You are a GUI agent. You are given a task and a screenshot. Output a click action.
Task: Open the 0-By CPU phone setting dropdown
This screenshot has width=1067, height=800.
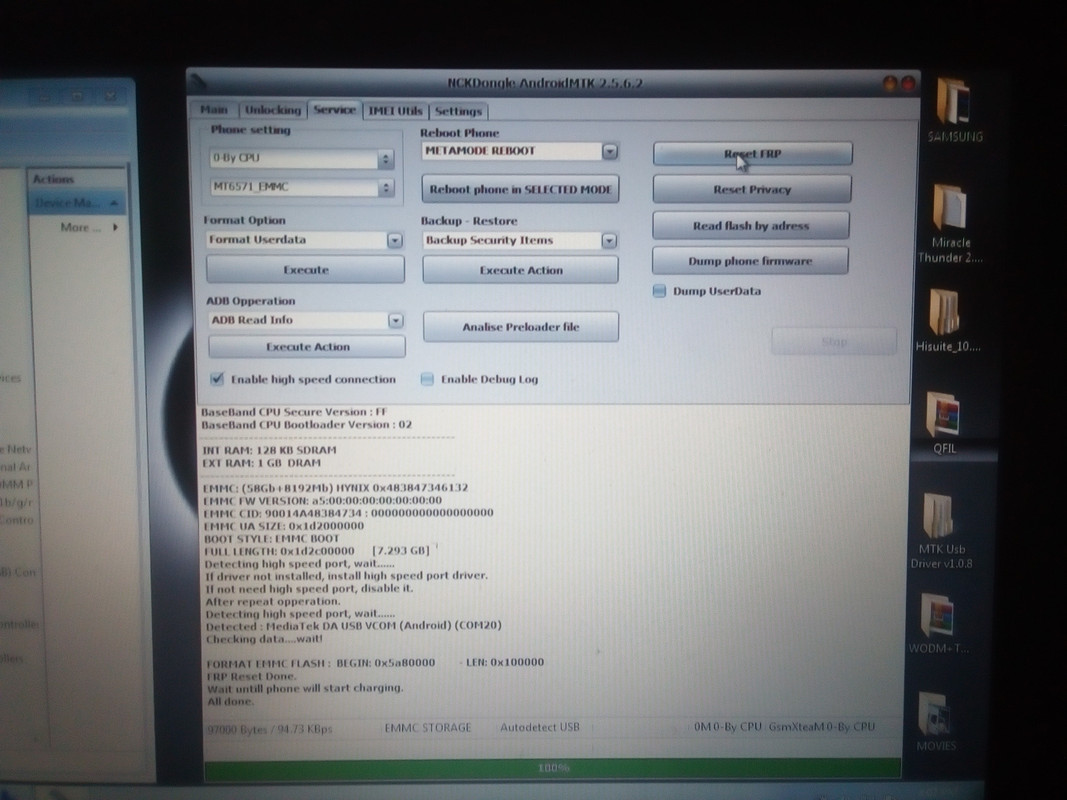coord(301,158)
